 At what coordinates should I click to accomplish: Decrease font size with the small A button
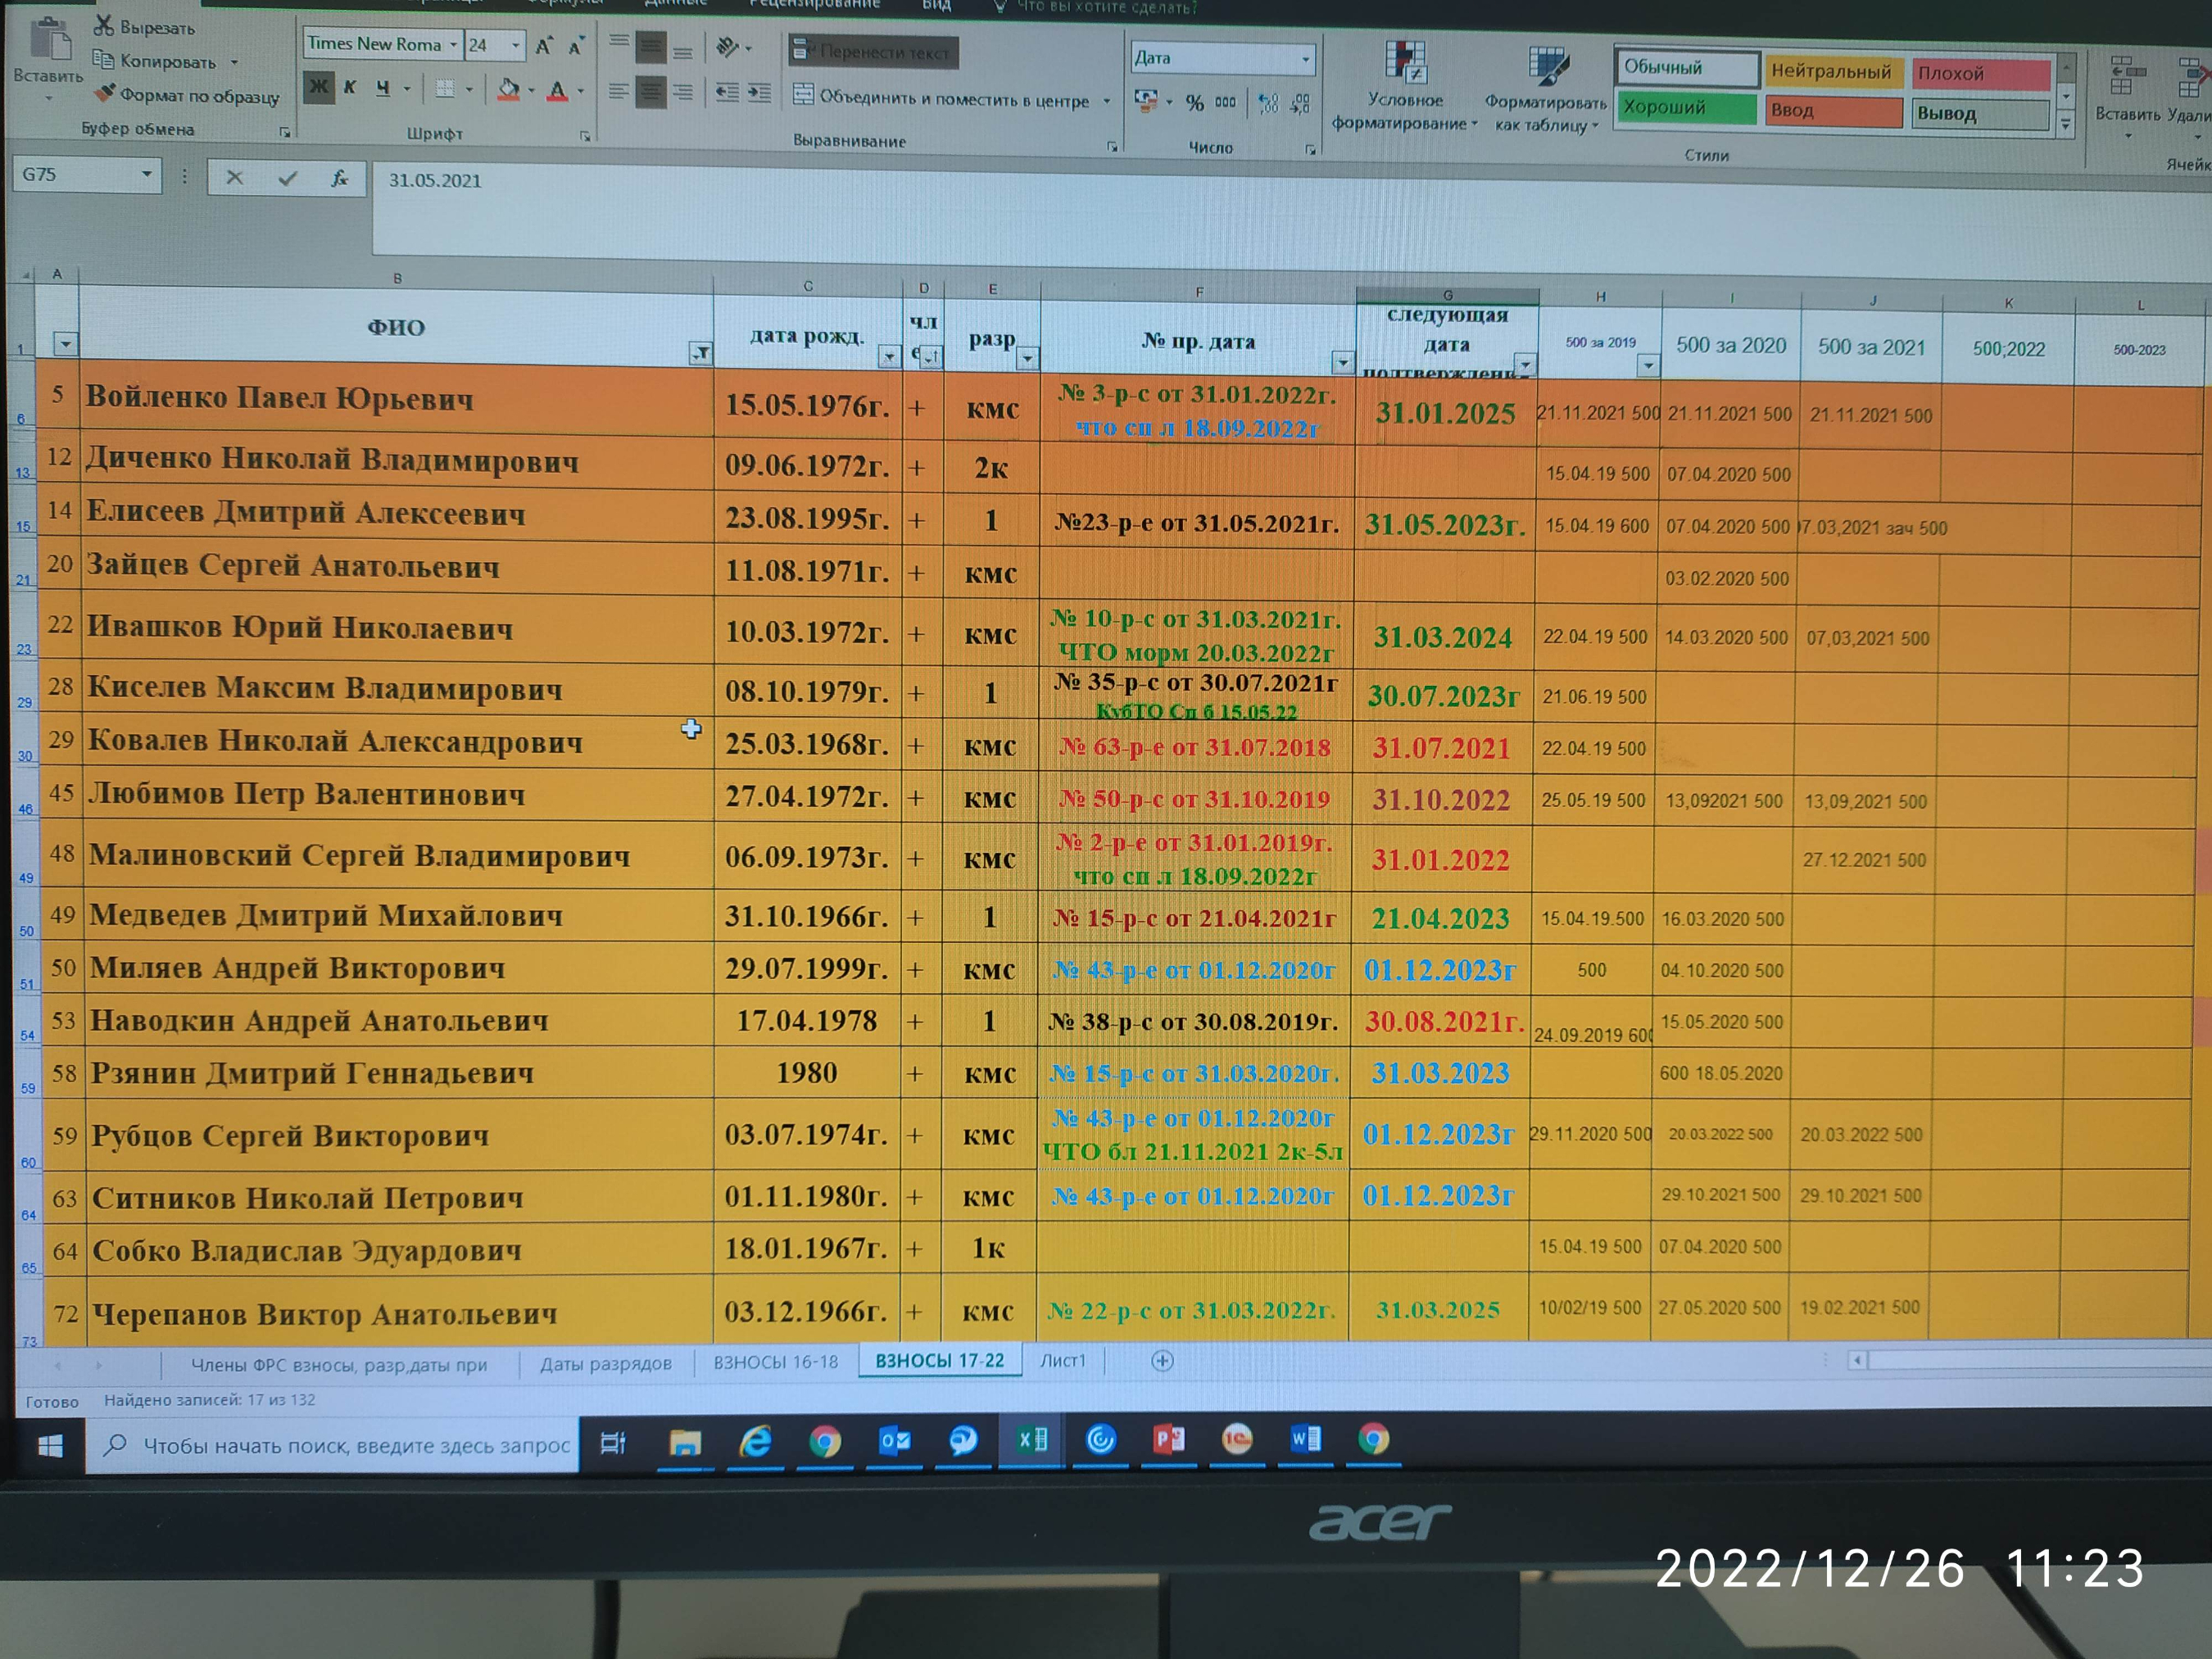tap(576, 47)
